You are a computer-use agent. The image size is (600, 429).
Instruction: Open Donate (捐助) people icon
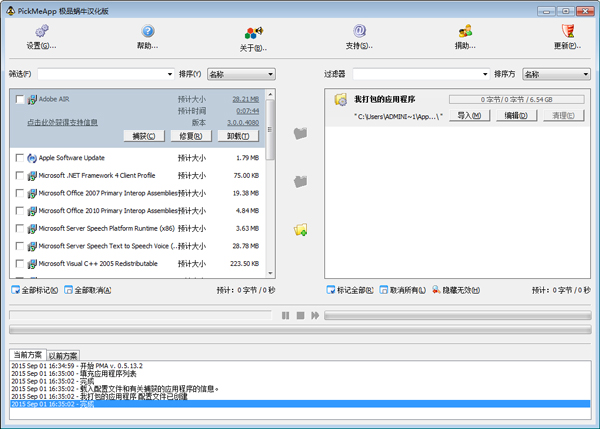coord(465,31)
